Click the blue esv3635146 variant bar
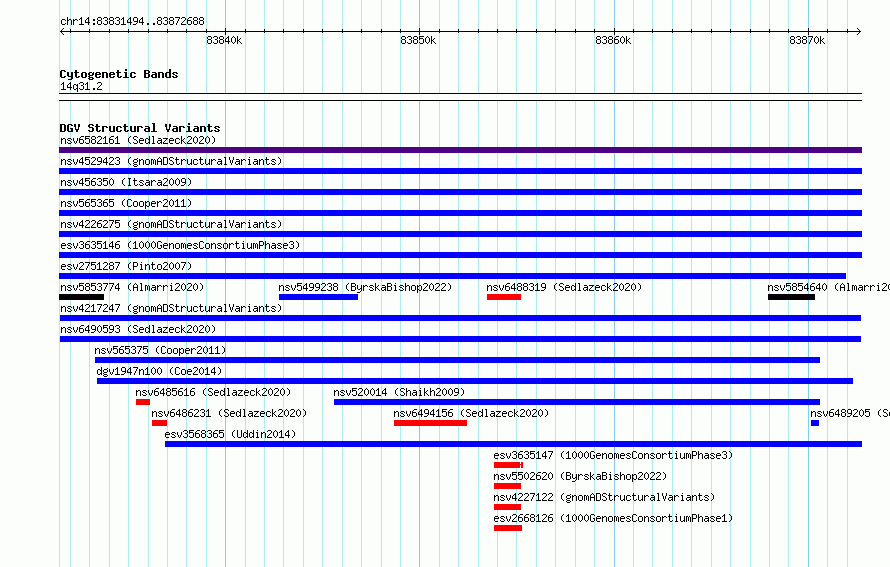This screenshot has width=890, height=567. point(460,255)
